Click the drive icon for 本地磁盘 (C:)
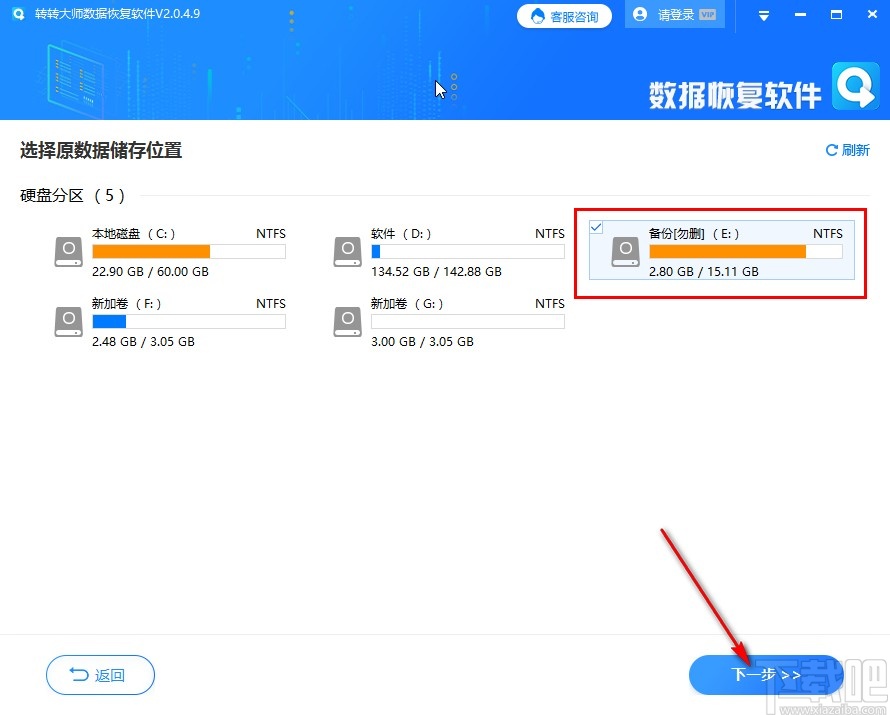Screen dimensions: 890x715 (67, 251)
